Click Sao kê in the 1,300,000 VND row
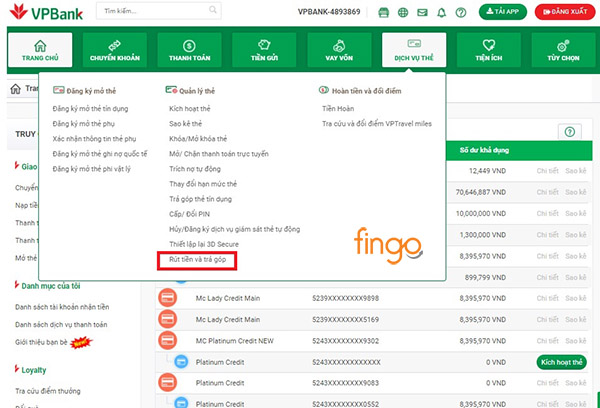600x408 pixels. (576, 235)
